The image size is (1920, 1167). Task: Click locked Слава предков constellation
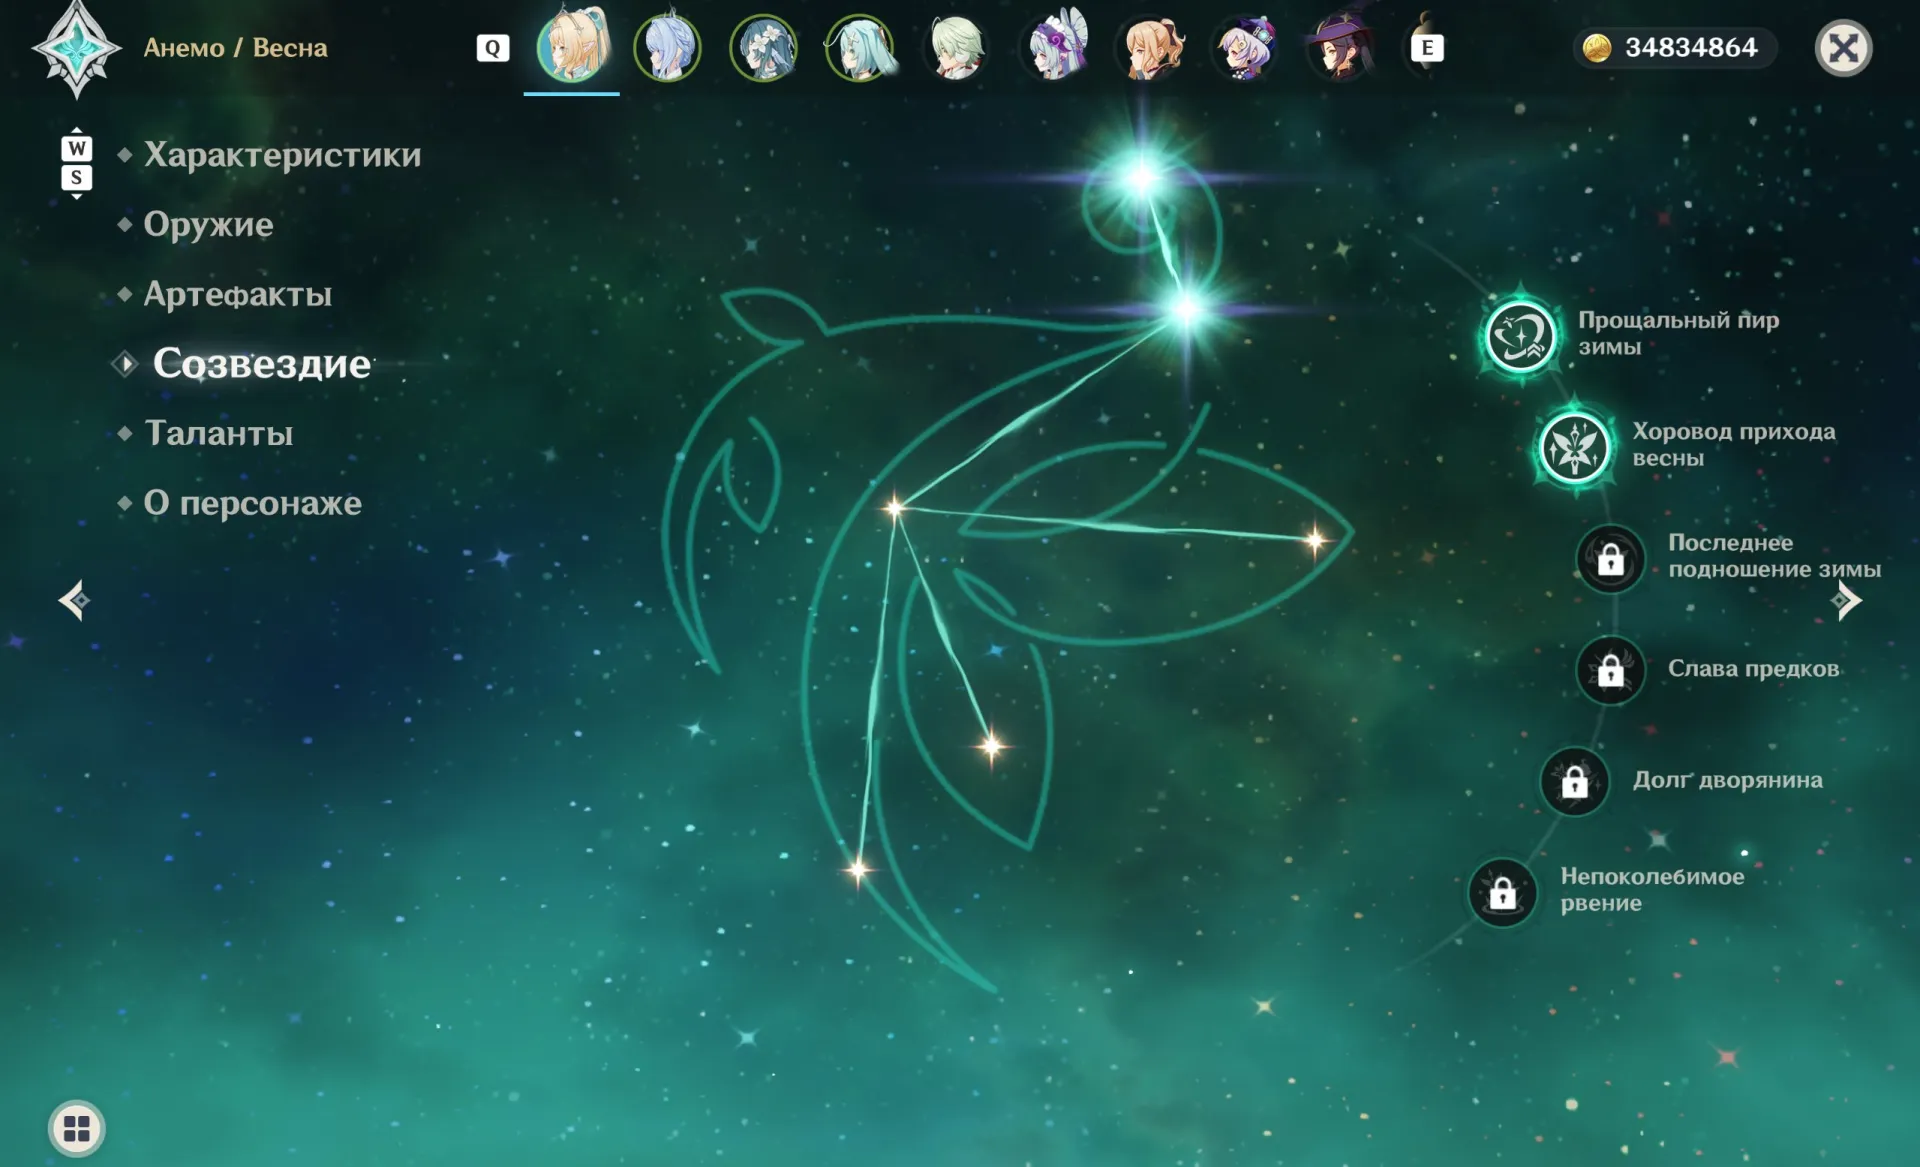(x=1610, y=669)
